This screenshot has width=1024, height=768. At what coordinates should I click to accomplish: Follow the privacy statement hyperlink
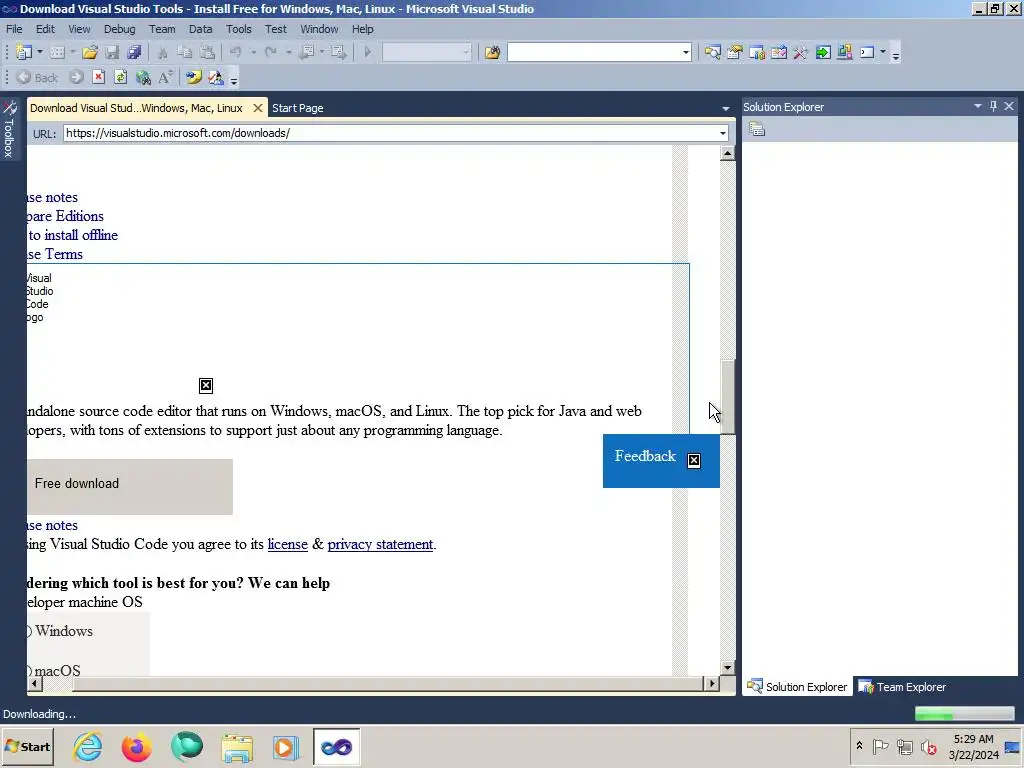(x=380, y=544)
